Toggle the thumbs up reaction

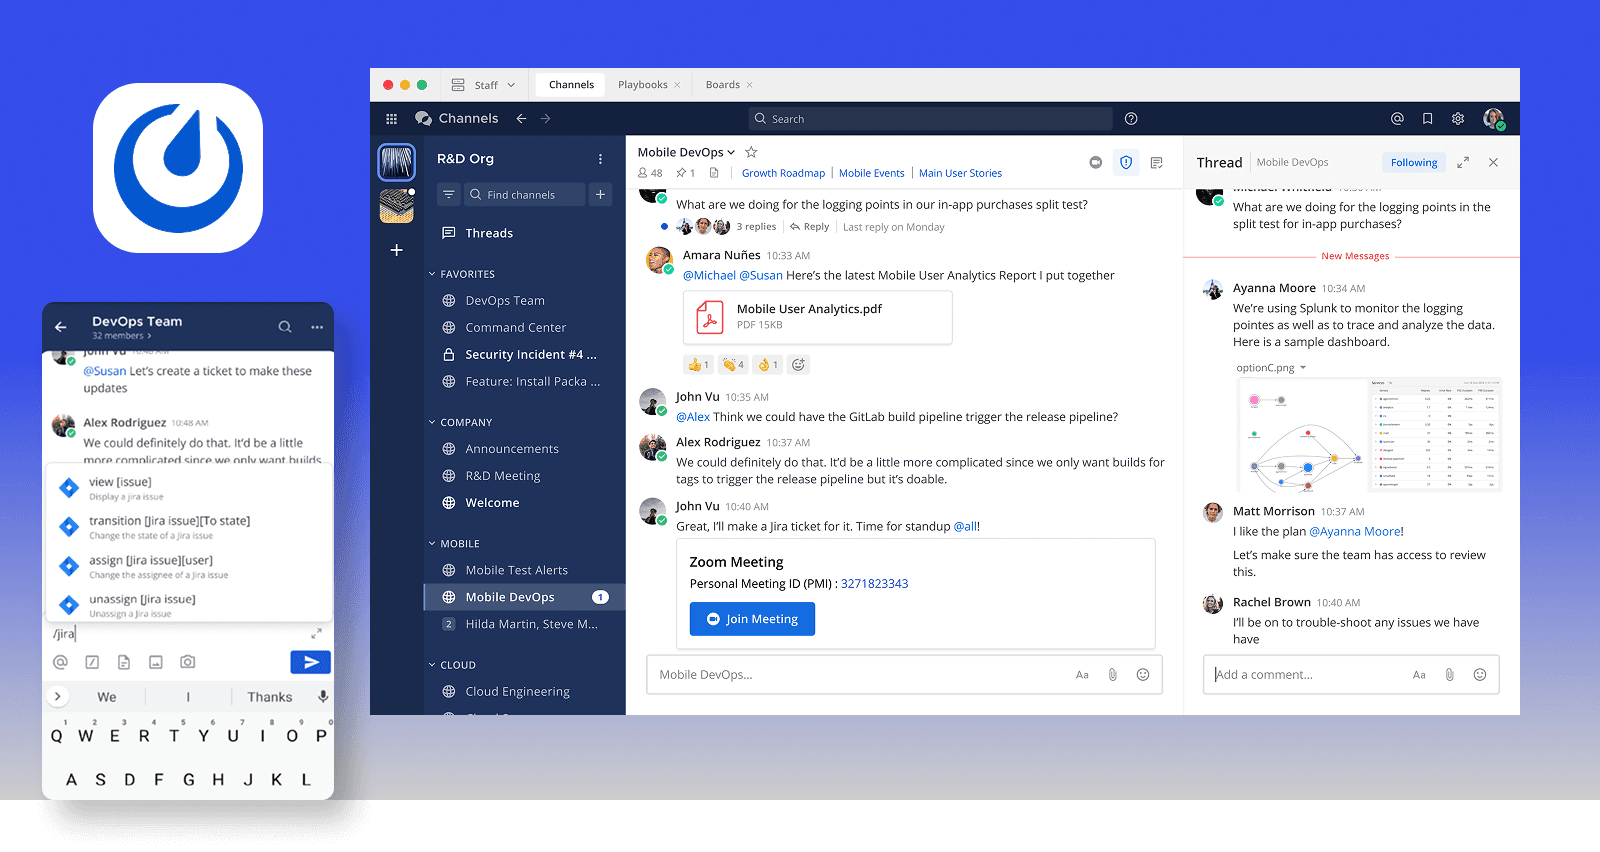(x=698, y=365)
